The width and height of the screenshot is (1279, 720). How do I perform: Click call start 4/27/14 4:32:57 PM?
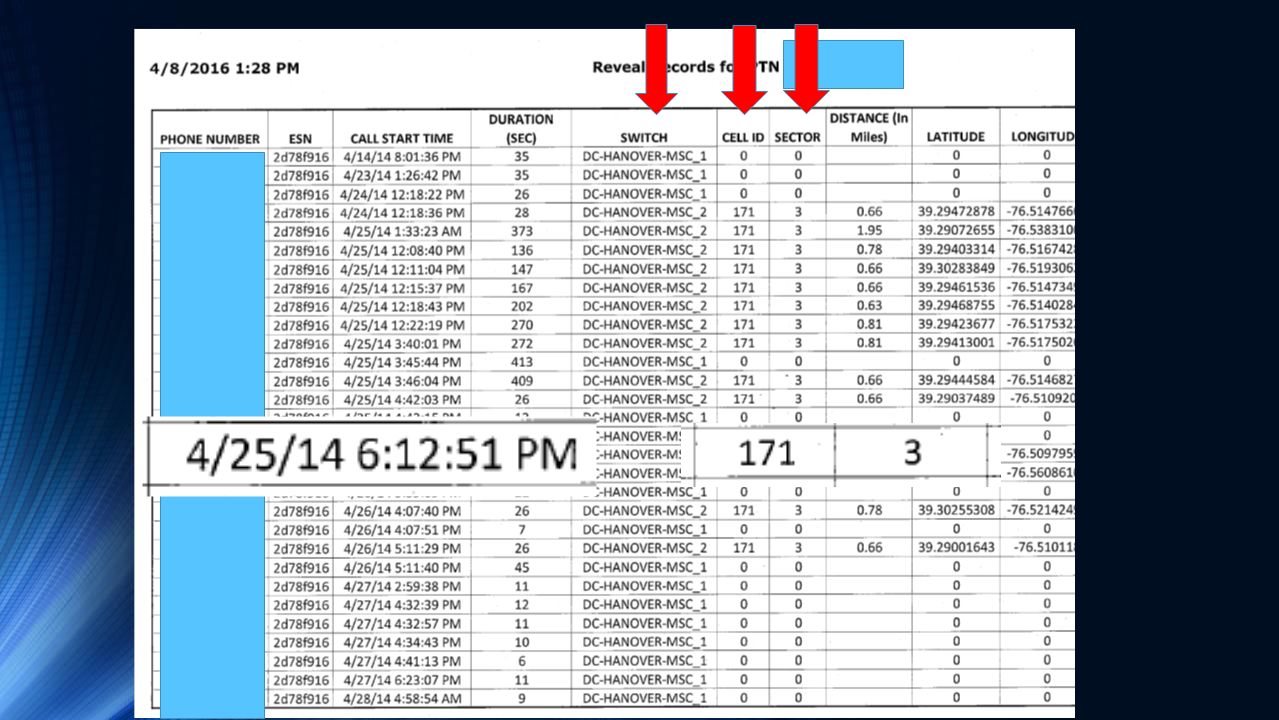pyautogui.click(x=402, y=623)
